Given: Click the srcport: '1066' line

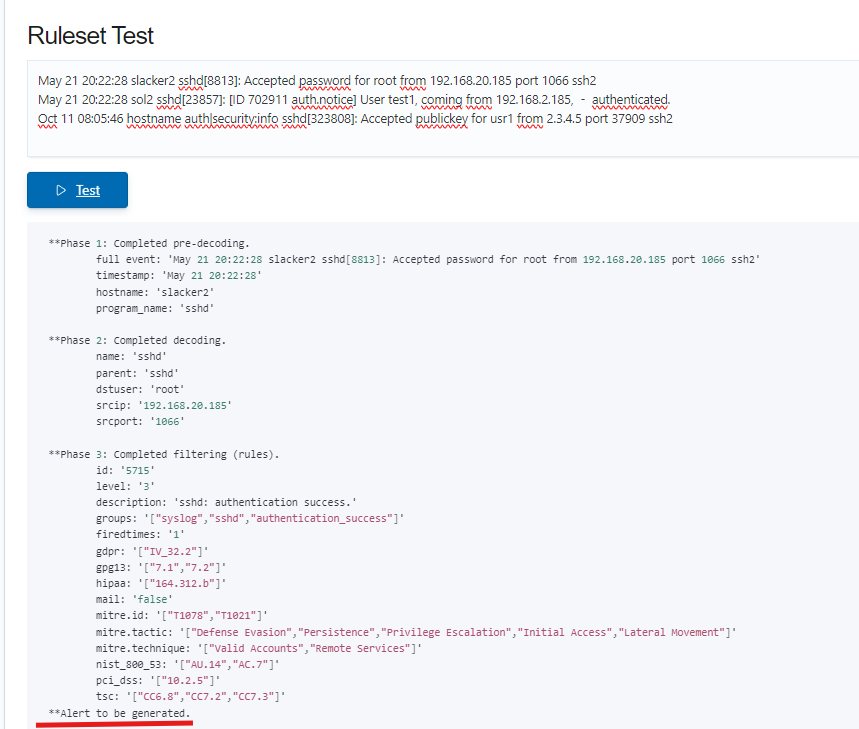Looking at the screenshot, I should click(140, 422).
